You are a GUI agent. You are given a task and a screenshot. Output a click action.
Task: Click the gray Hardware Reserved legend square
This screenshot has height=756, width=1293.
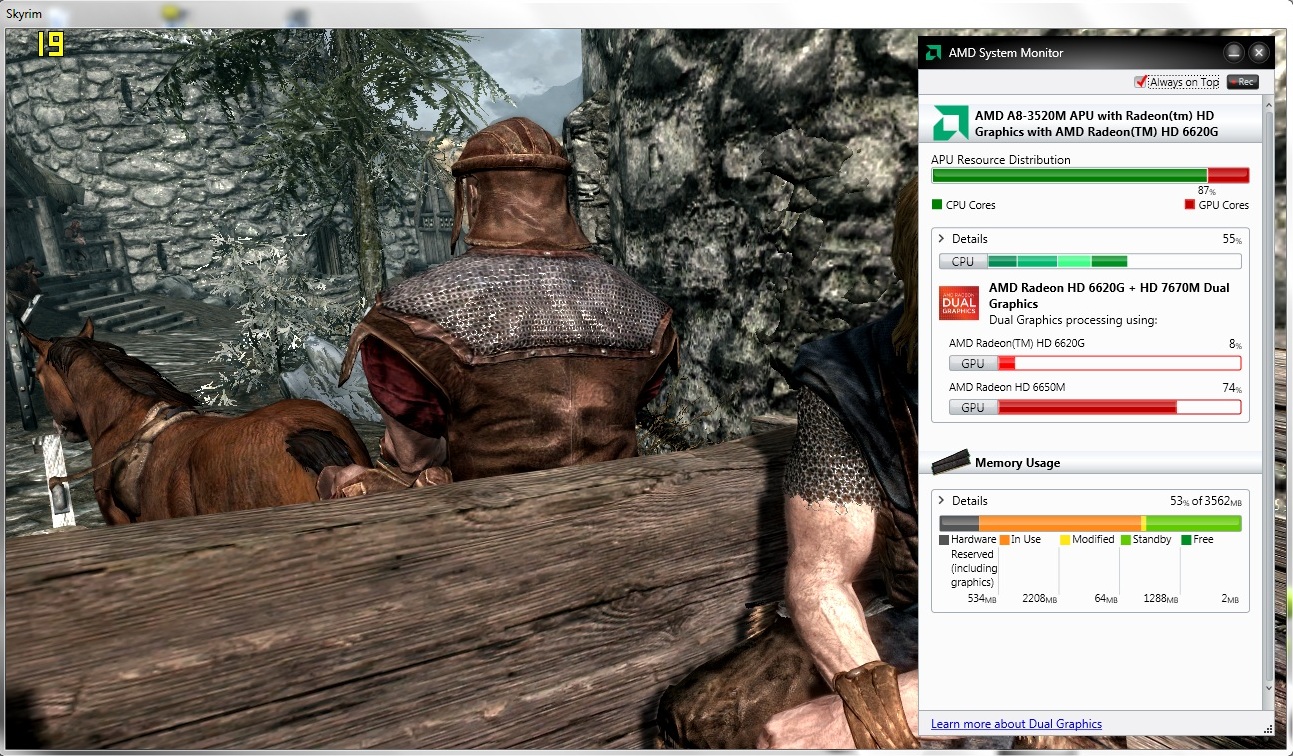click(944, 540)
